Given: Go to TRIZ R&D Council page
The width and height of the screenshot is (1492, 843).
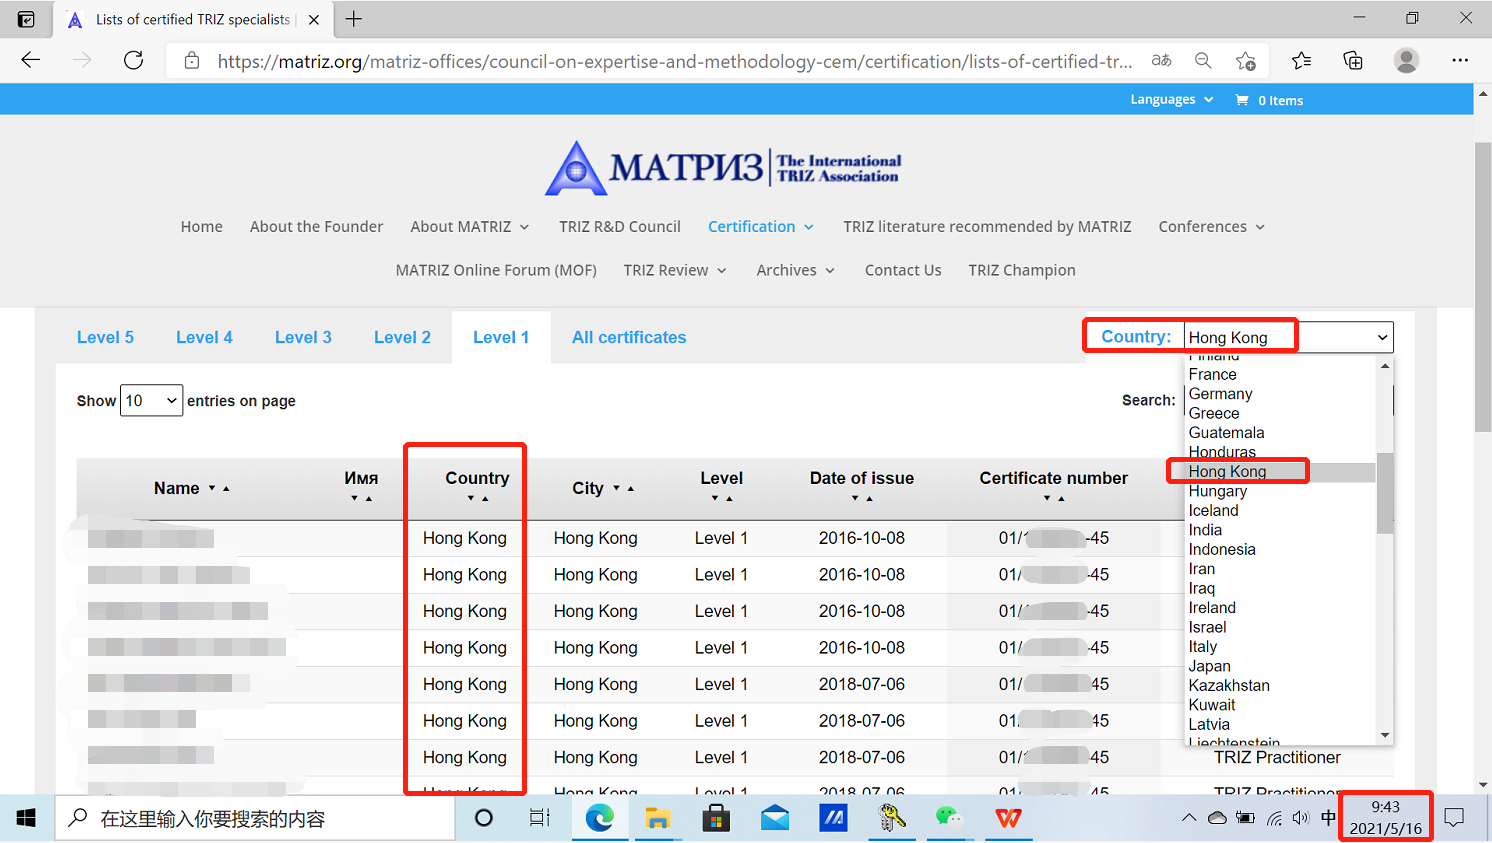Looking at the screenshot, I should coord(619,227).
